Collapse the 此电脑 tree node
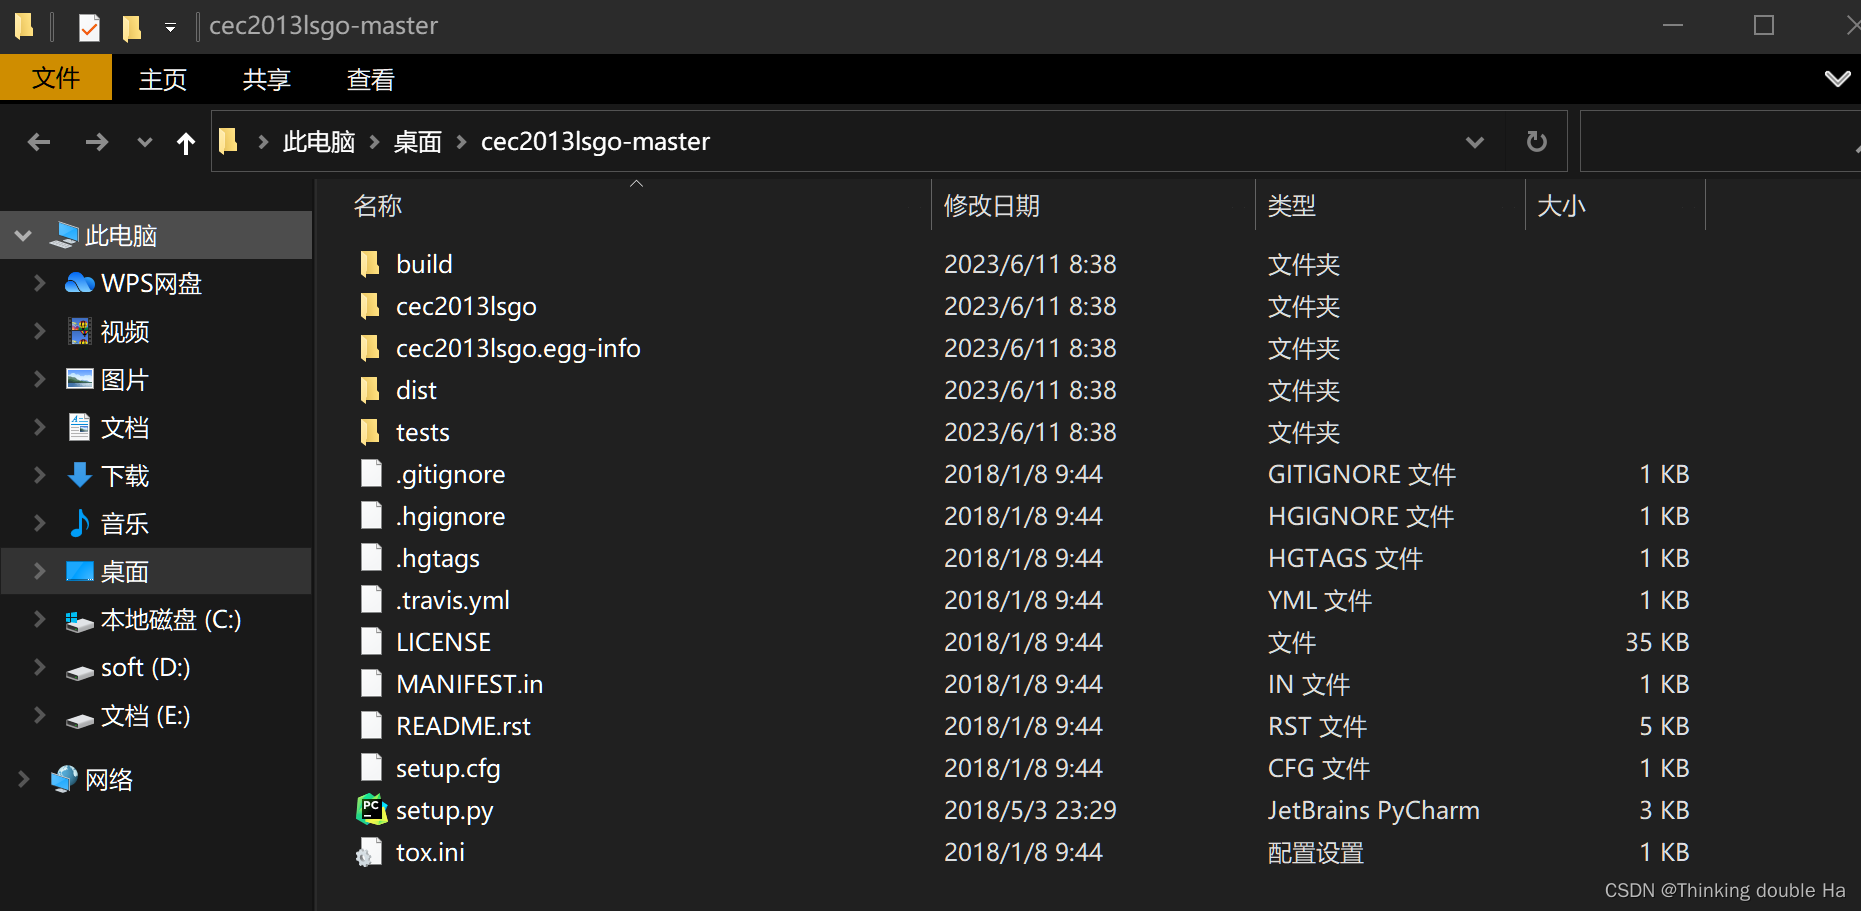Image resolution: width=1861 pixels, height=911 pixels. click(x=22, y=234)
